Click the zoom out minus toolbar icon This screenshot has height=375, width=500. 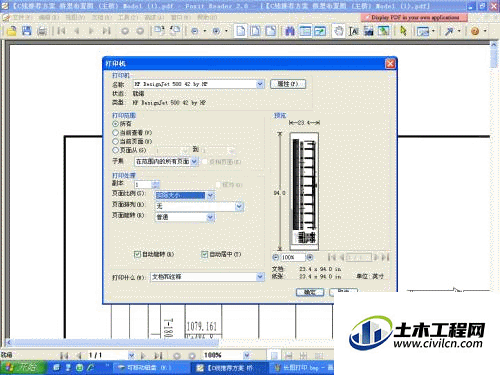click(x=195, y=31)
